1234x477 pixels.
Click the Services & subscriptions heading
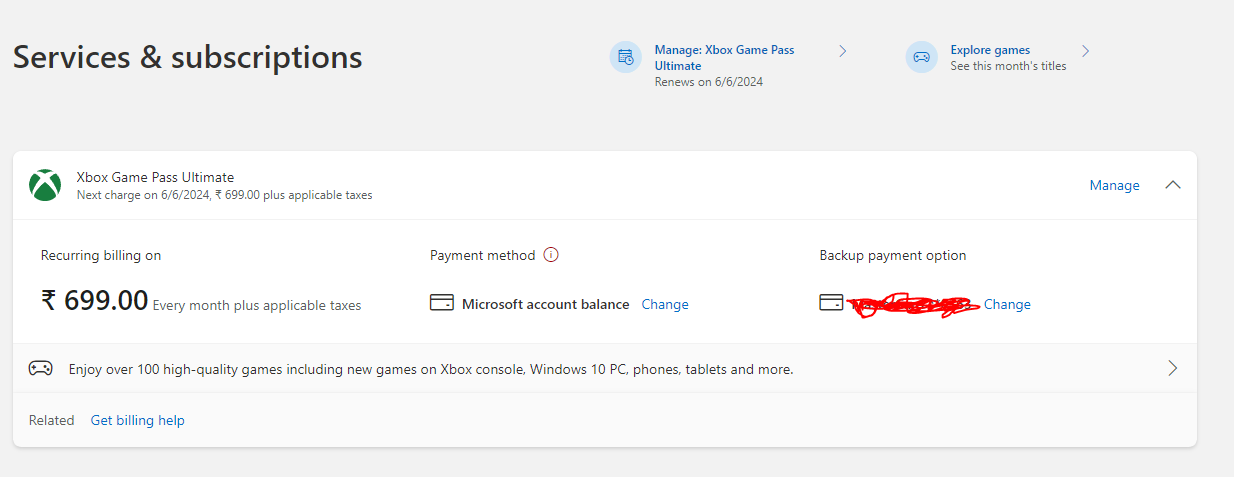coord(188,57)
